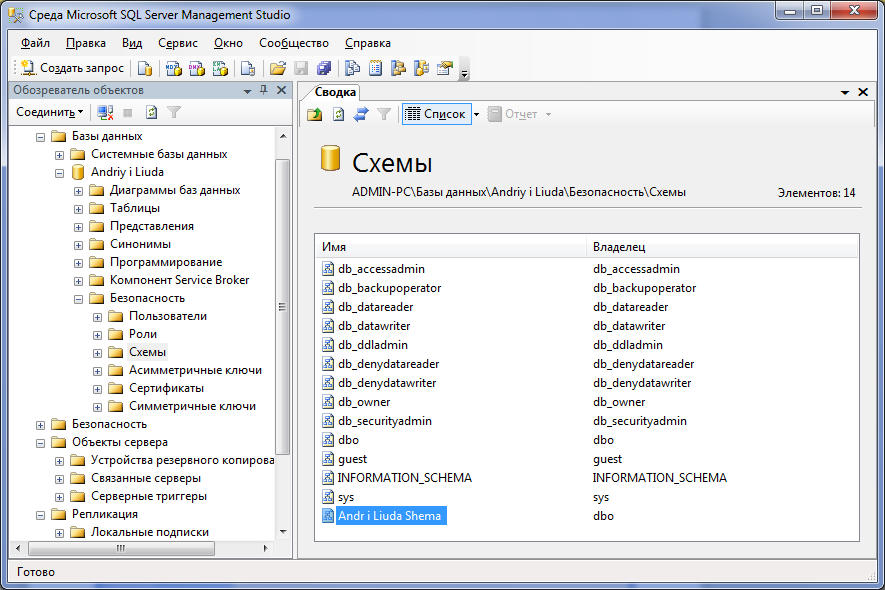Refresh the Summary page list
This screenshot has height=590, width=885.
coord(338,115)
